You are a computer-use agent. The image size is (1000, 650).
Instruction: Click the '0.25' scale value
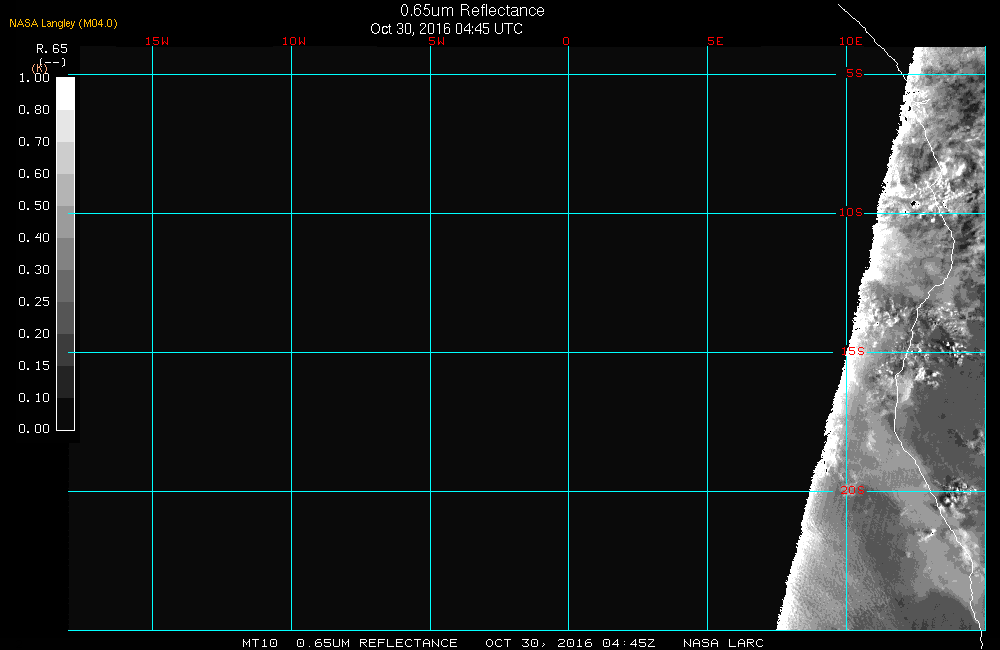[34, 302]
